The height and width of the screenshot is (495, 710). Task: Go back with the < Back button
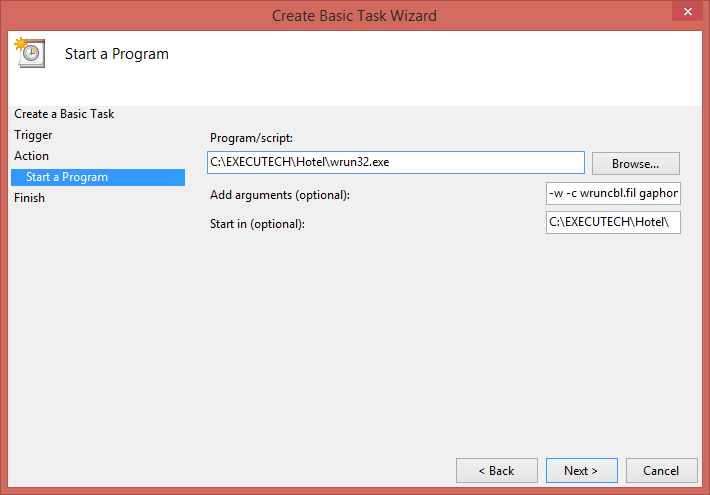coord(497,471)
